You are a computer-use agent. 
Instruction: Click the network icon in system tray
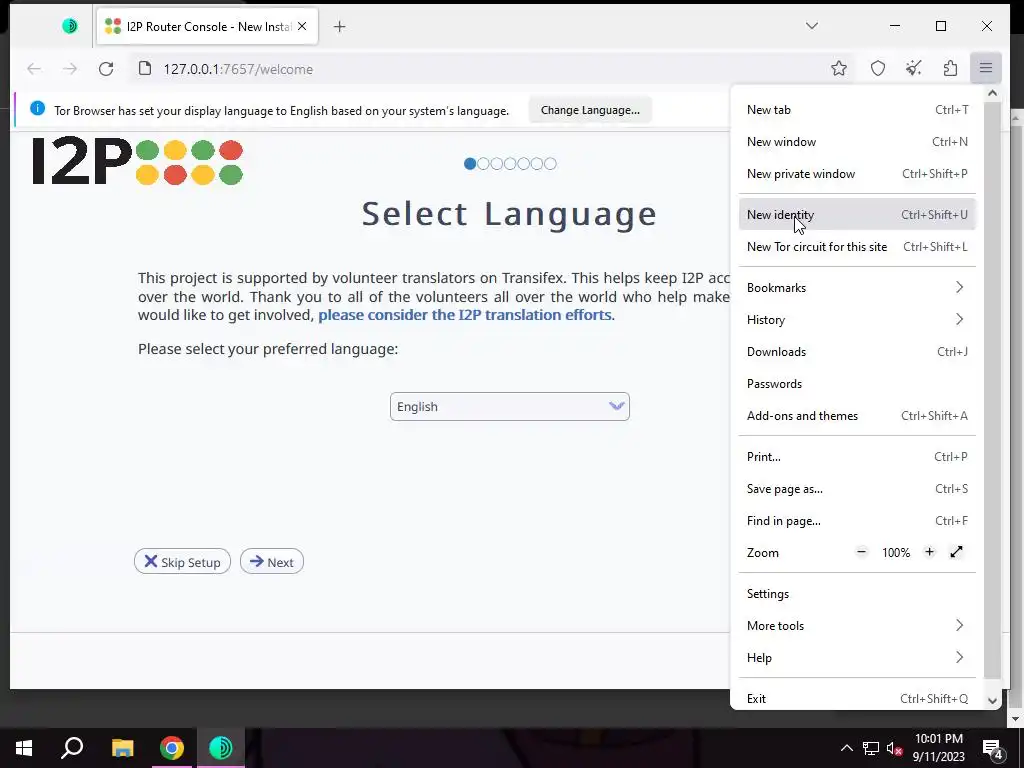click(x=871, y=748)
